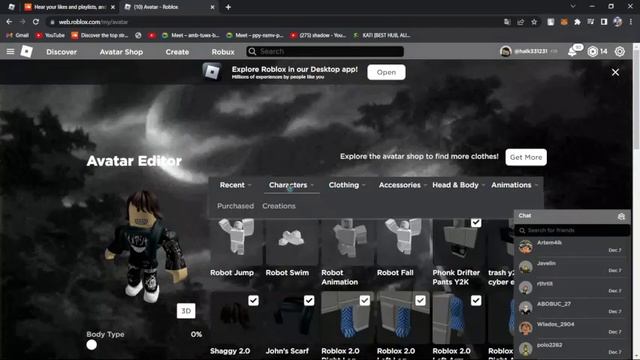Click the Search for friends field in Chat
The image size is (640, 360).
571,231
